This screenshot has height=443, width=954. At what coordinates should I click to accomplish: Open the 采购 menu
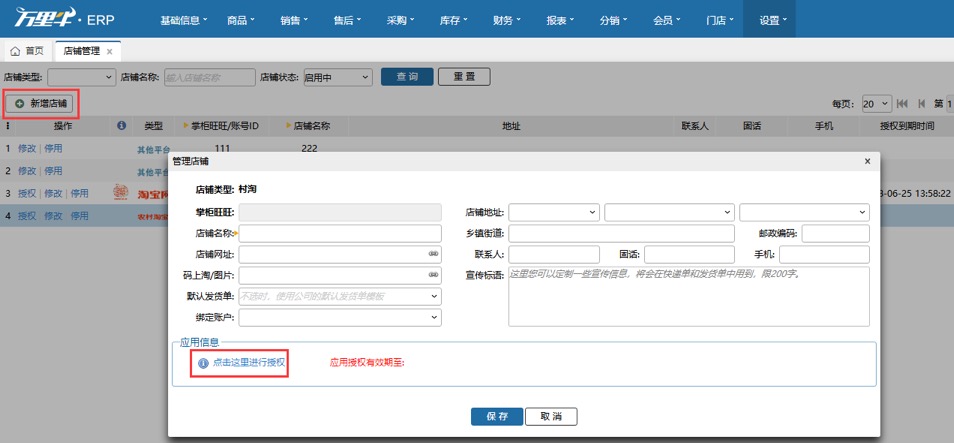point(400,19)
